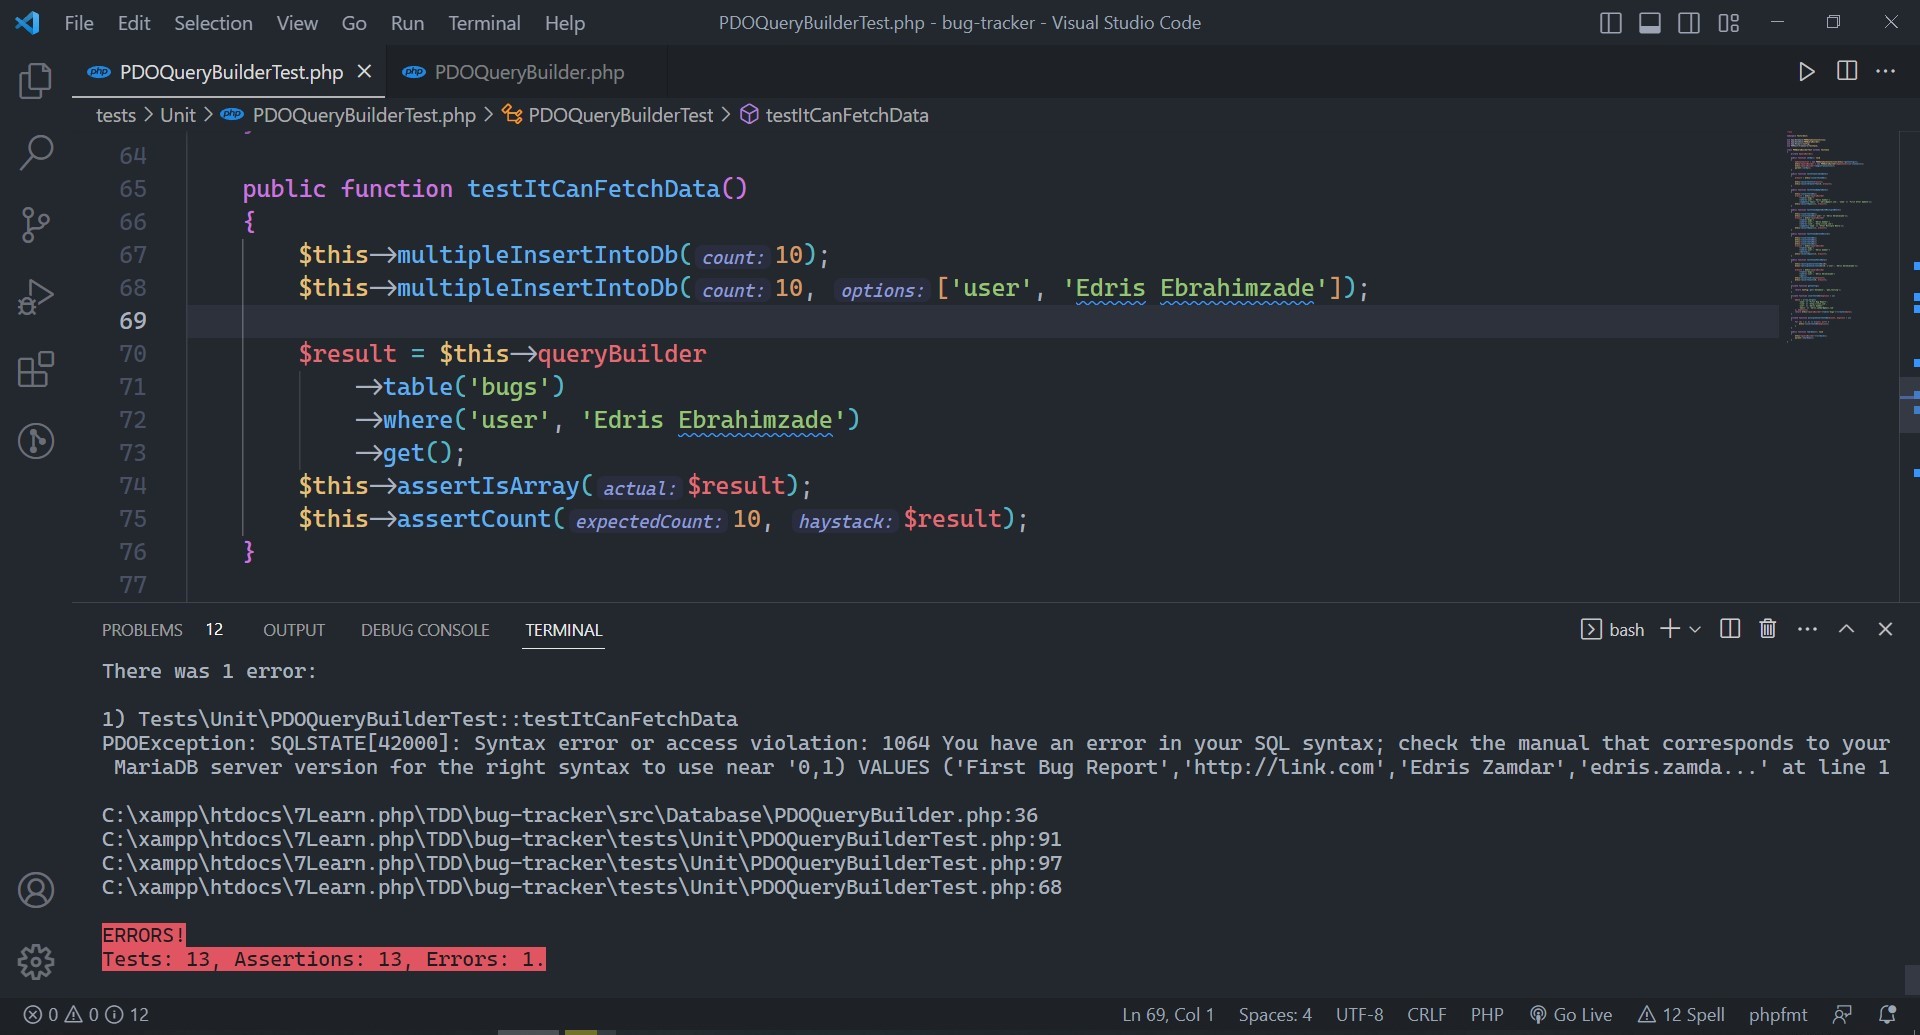
Task: Change CRLF end of line sequence
Action: (x=1427, y=1015)
